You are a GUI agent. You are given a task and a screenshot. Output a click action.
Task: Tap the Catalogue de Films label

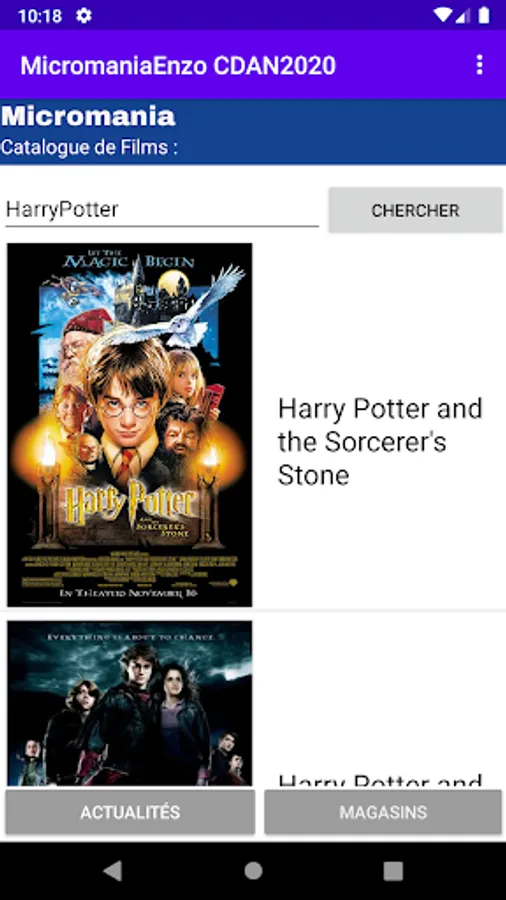[89, 148]
